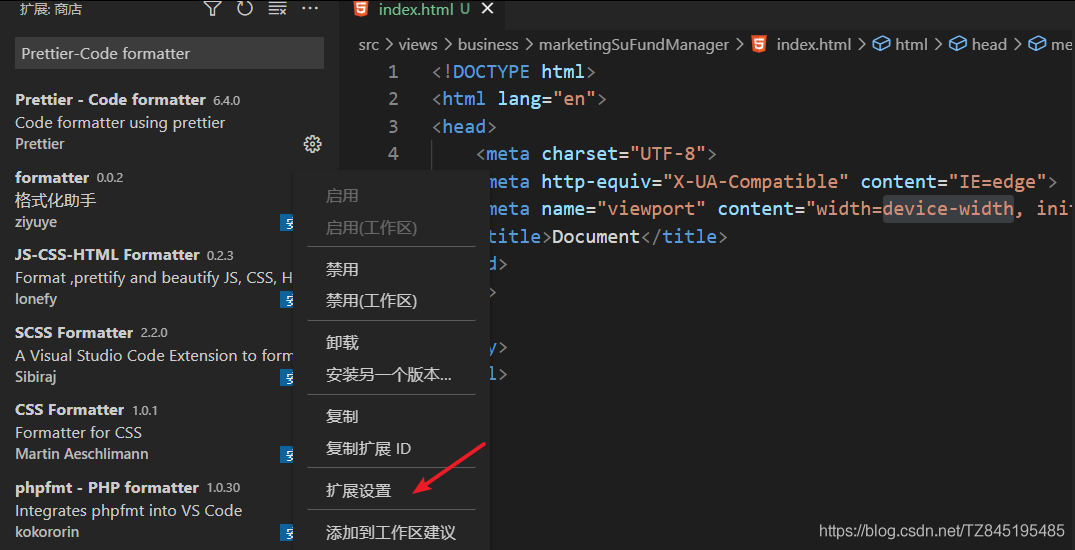Screen dimensions: 1075x550
Task: Click 添加到工作区建议 menu item
Action: pyautogui.click(x=391, y=533)
